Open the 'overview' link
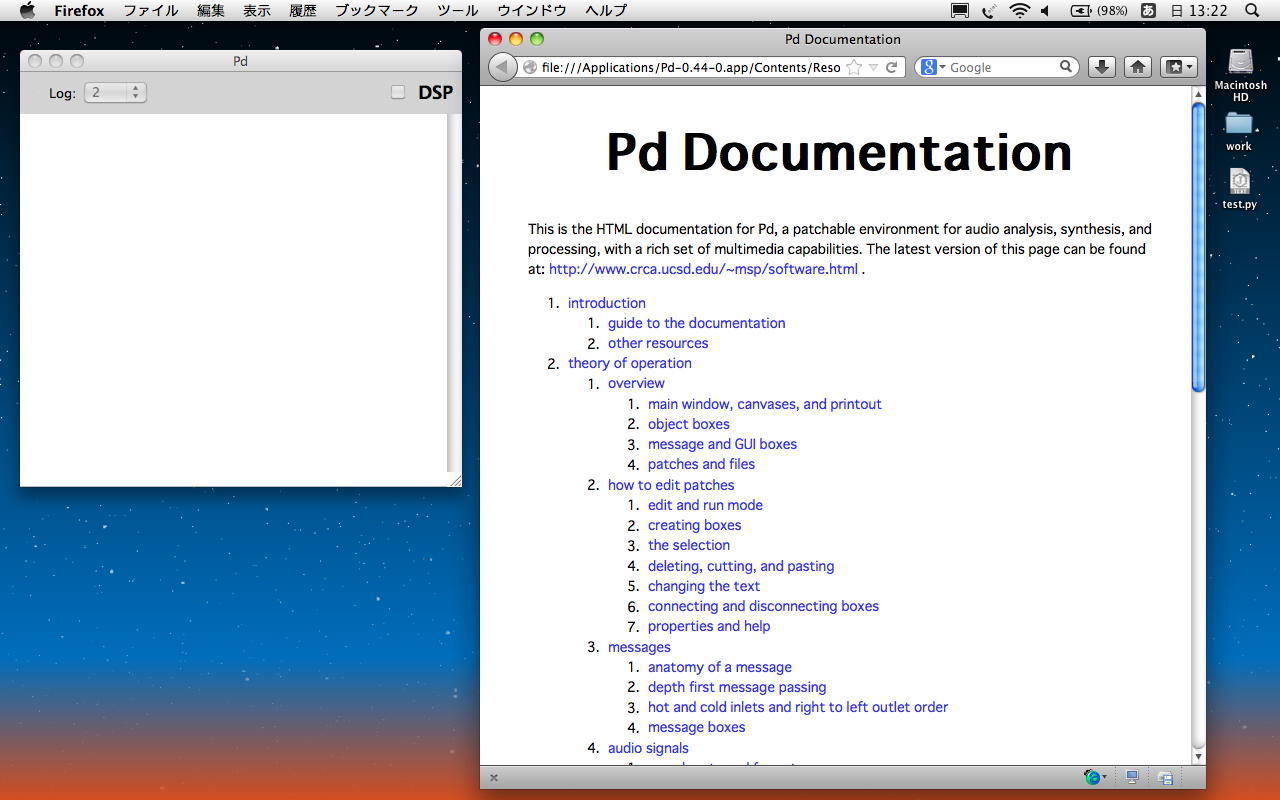This screenshot has height=800, width=1280. pyautogui.click(x=636, y=383)
